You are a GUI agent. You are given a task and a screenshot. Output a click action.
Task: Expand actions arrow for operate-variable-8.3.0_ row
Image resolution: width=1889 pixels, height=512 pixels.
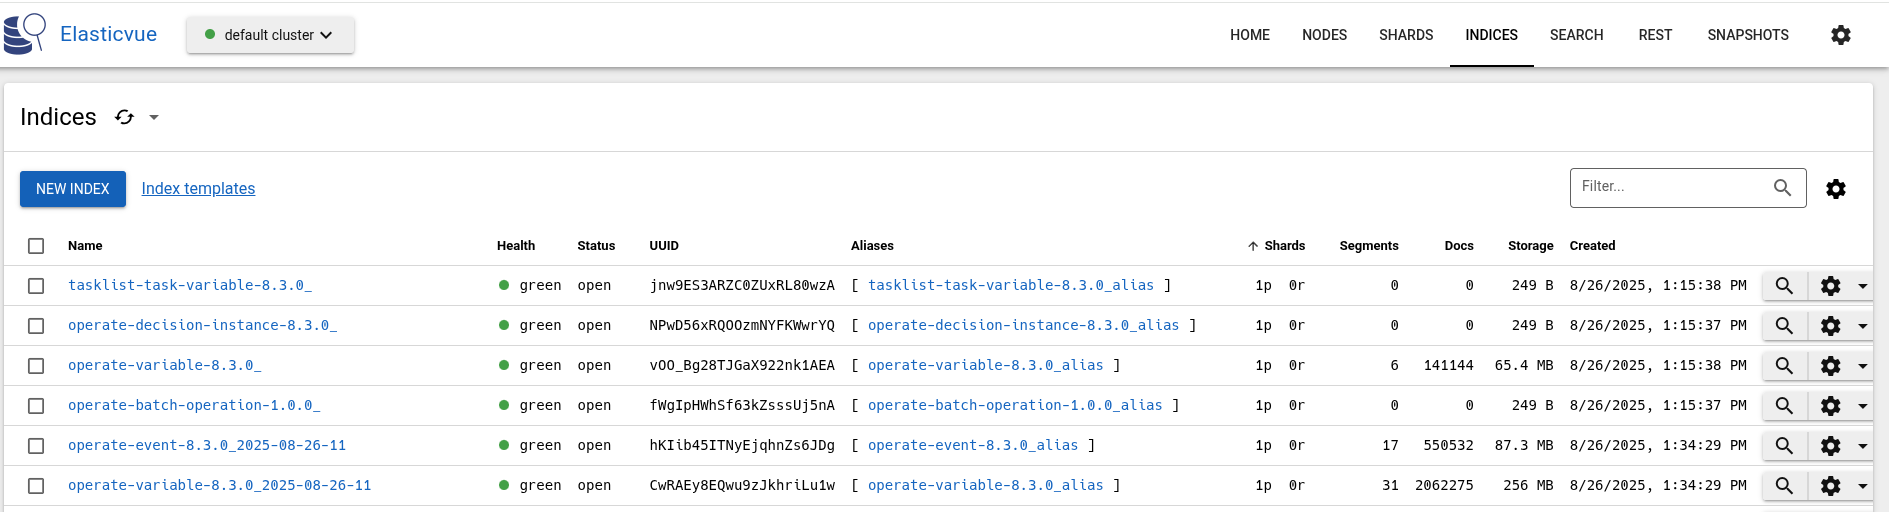tap(1863, 366)
